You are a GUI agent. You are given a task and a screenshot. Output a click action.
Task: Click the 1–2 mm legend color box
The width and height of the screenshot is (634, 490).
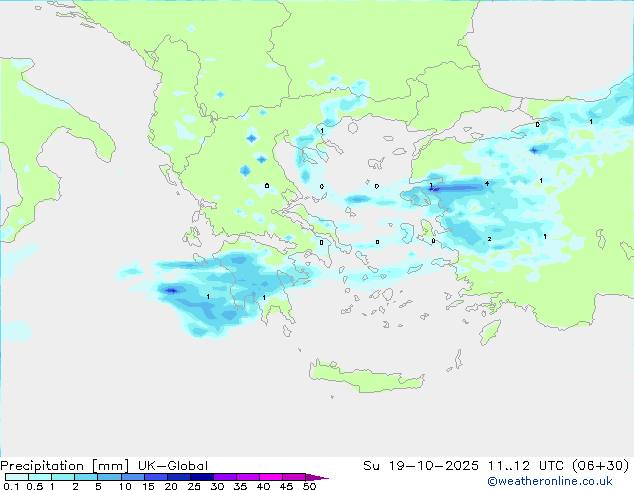[63, 477]
